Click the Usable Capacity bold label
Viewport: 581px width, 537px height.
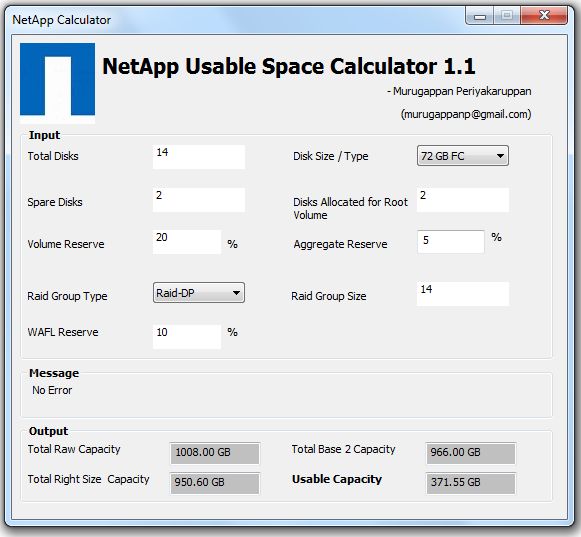(x=337, y=479)
